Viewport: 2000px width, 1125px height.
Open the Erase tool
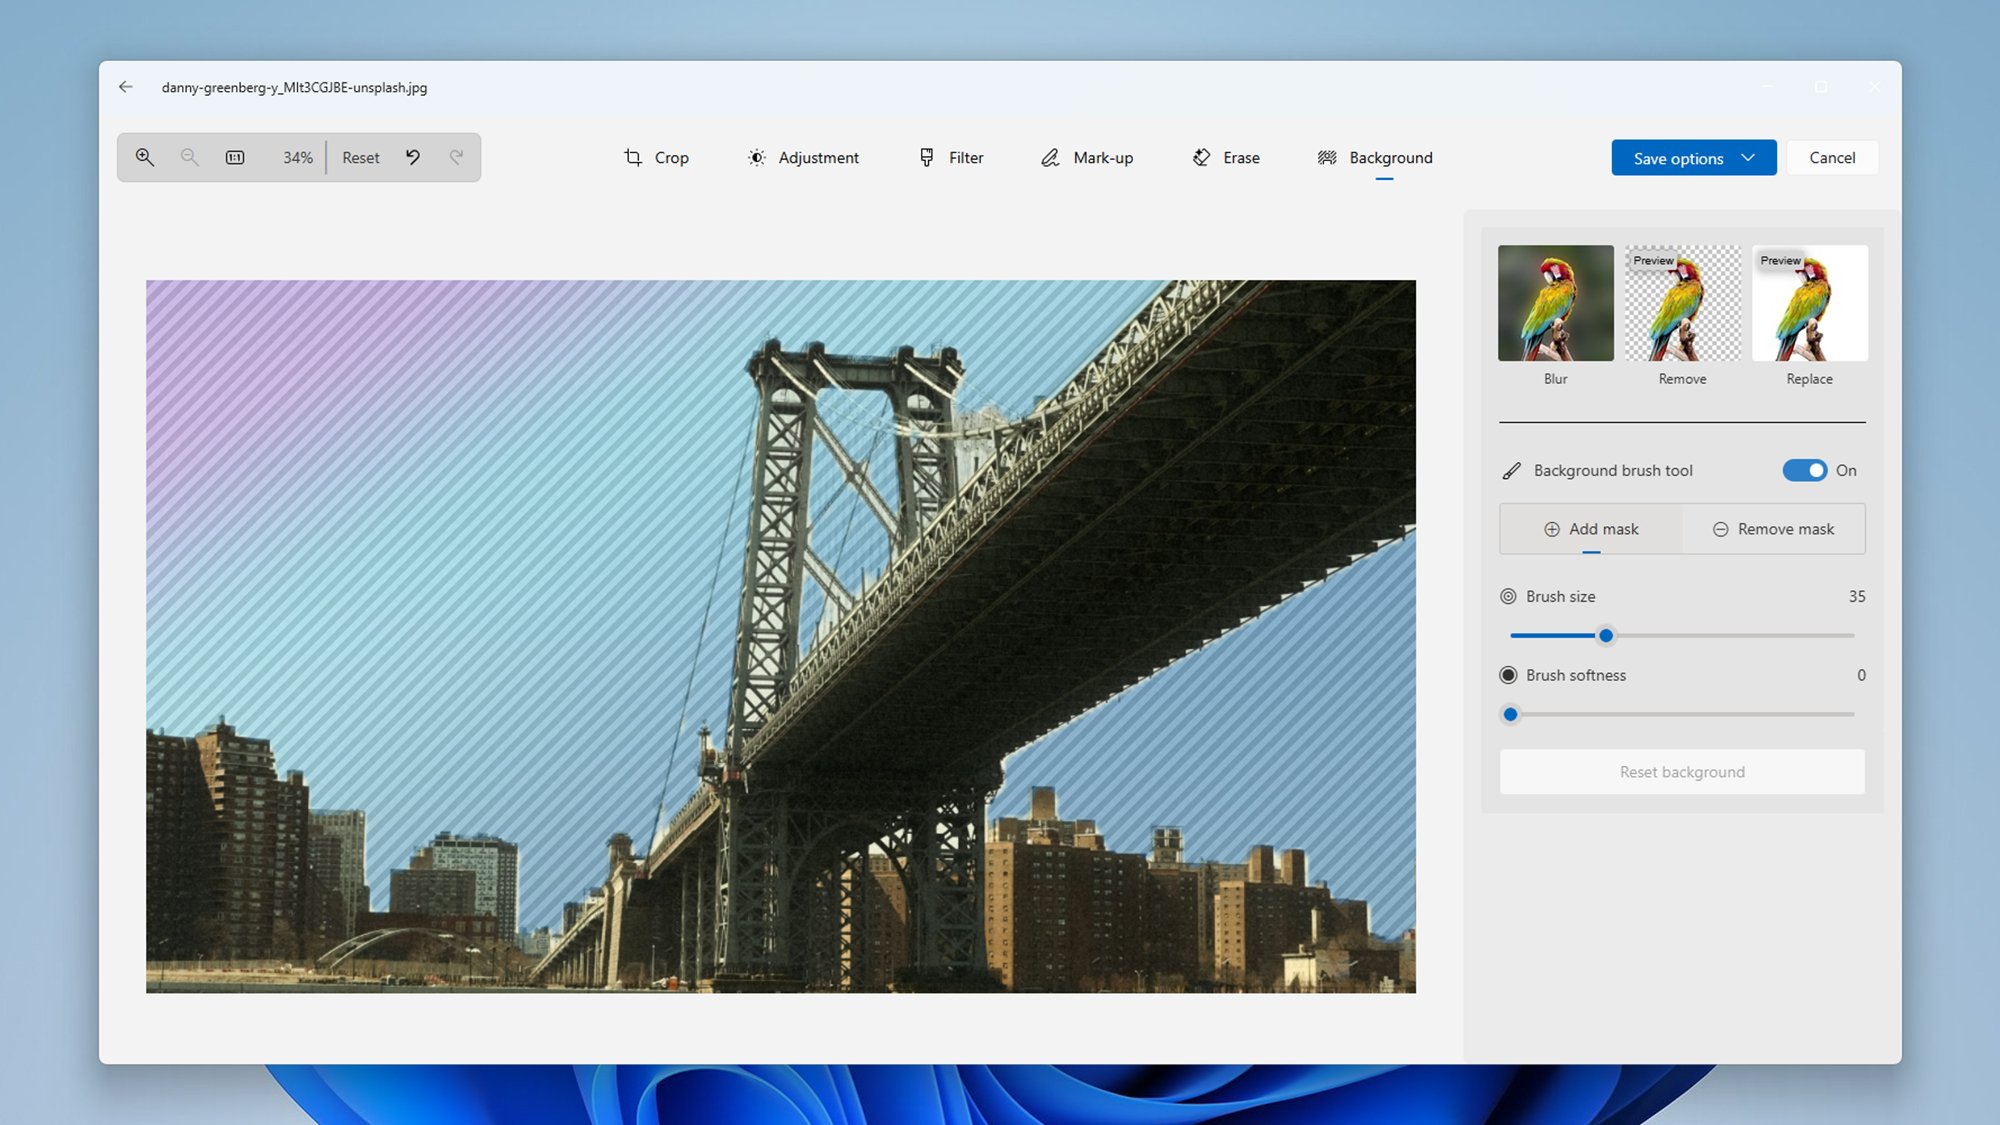(x=1226, y=157)
